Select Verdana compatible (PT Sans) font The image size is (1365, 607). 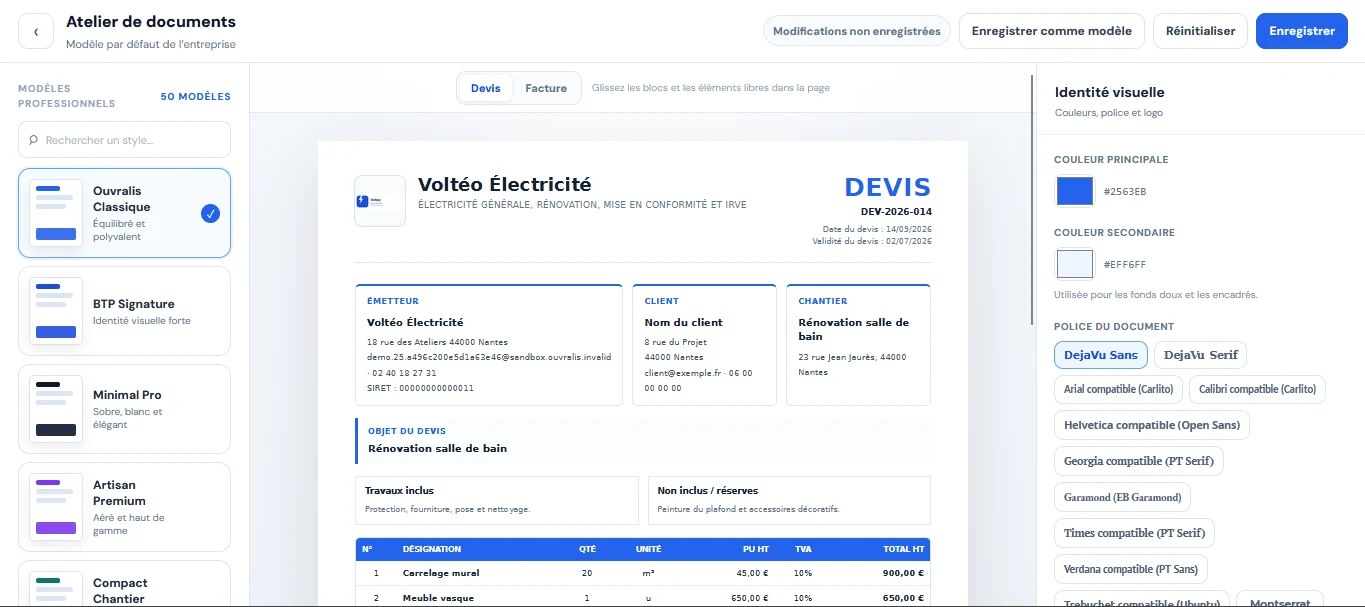pos(1131,569)
